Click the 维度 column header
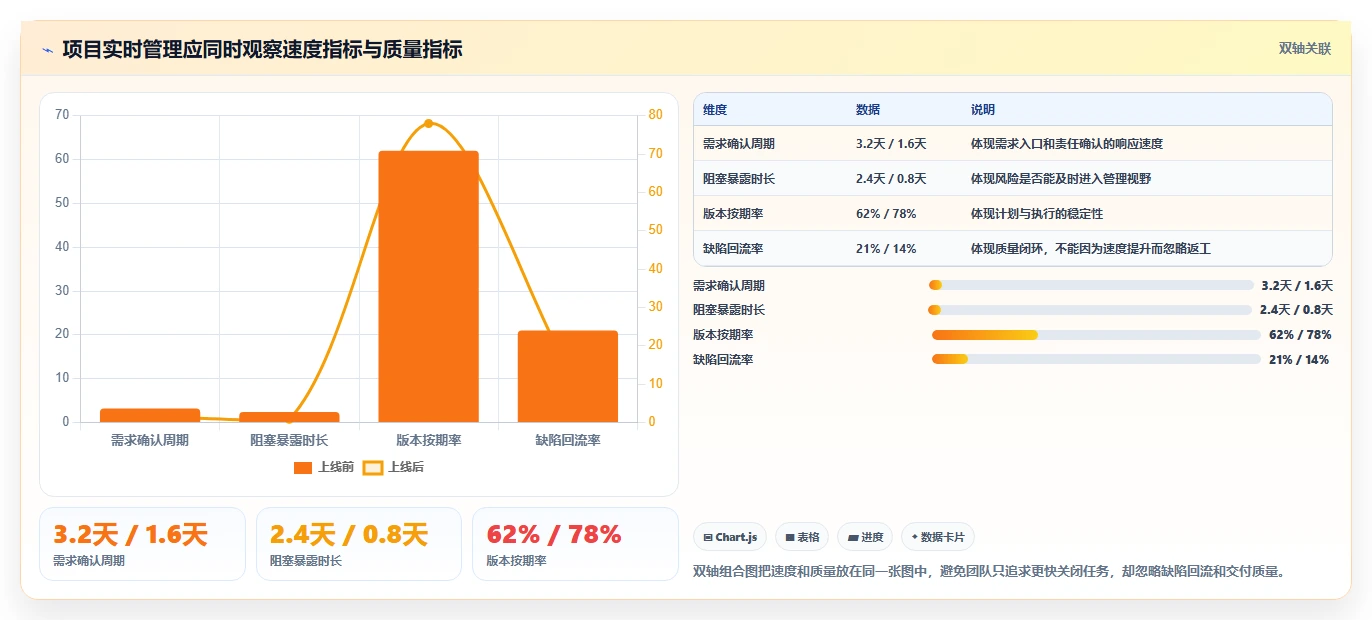Image resolution: width=1372 pixels, height=620 pixels. [x=715, y=110]
